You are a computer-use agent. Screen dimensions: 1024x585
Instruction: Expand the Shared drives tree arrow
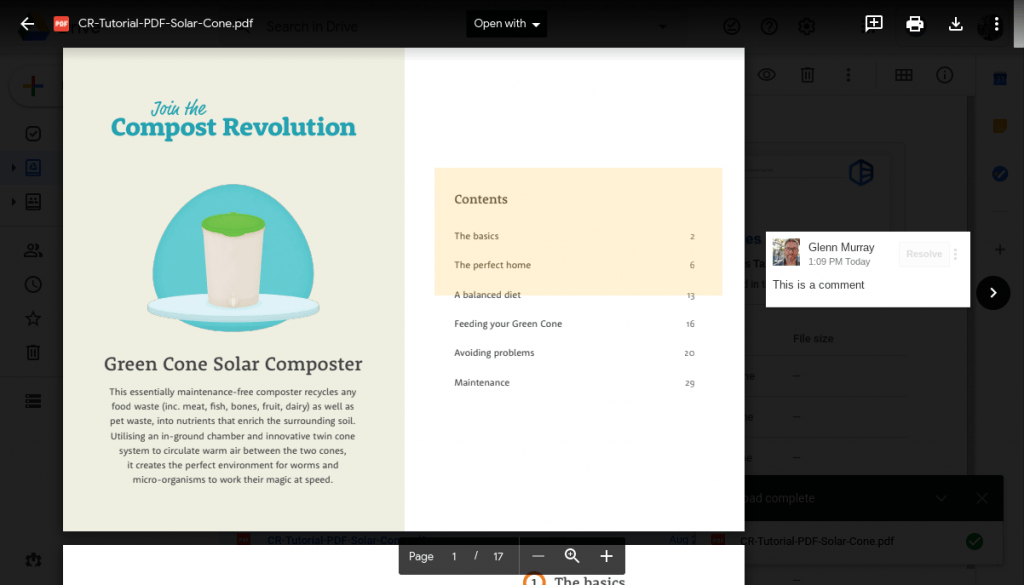point(13,202)
